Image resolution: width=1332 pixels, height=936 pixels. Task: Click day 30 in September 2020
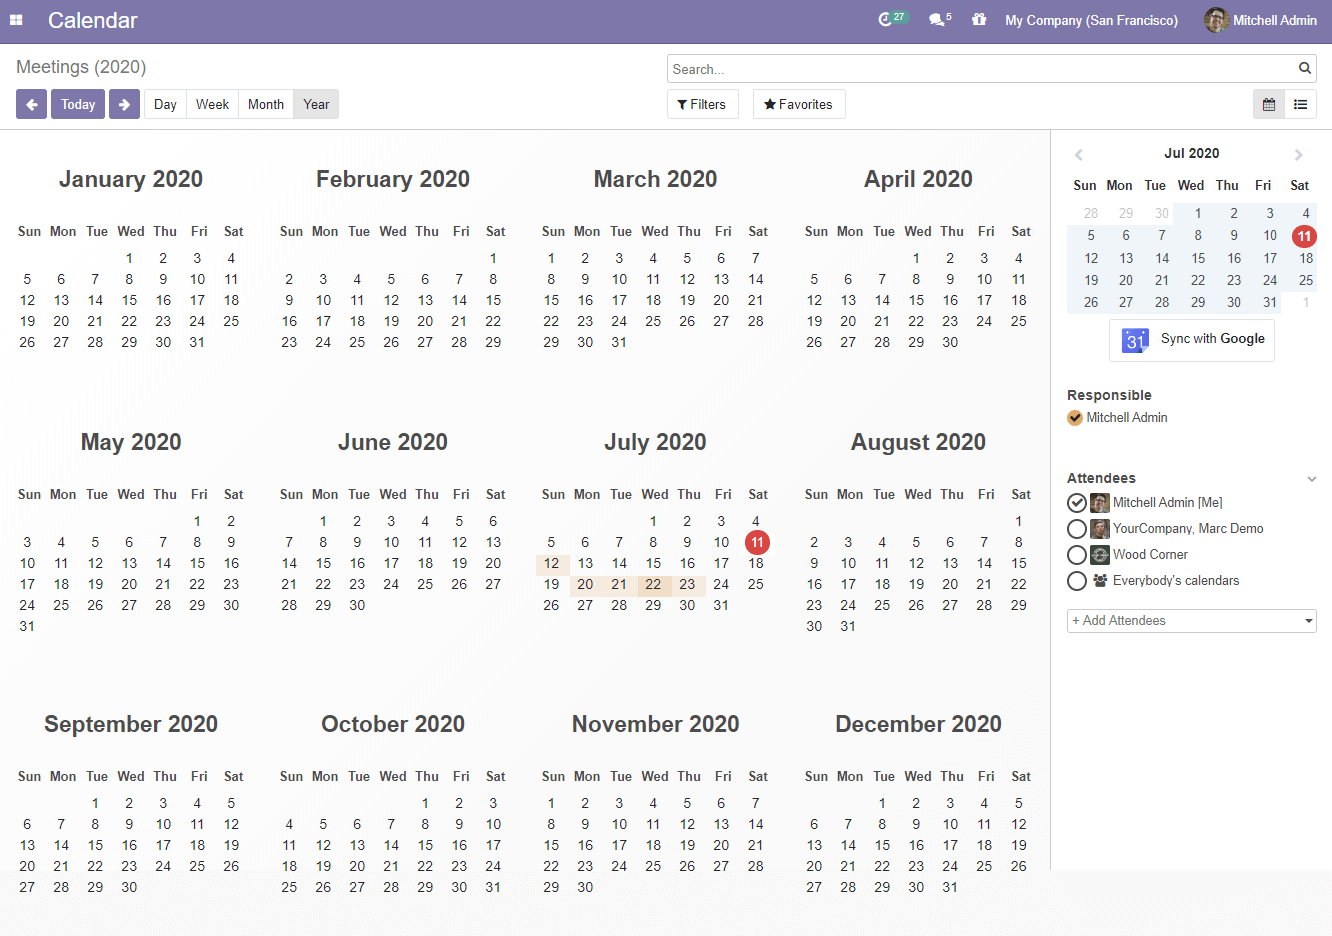(x=129, y=887)
